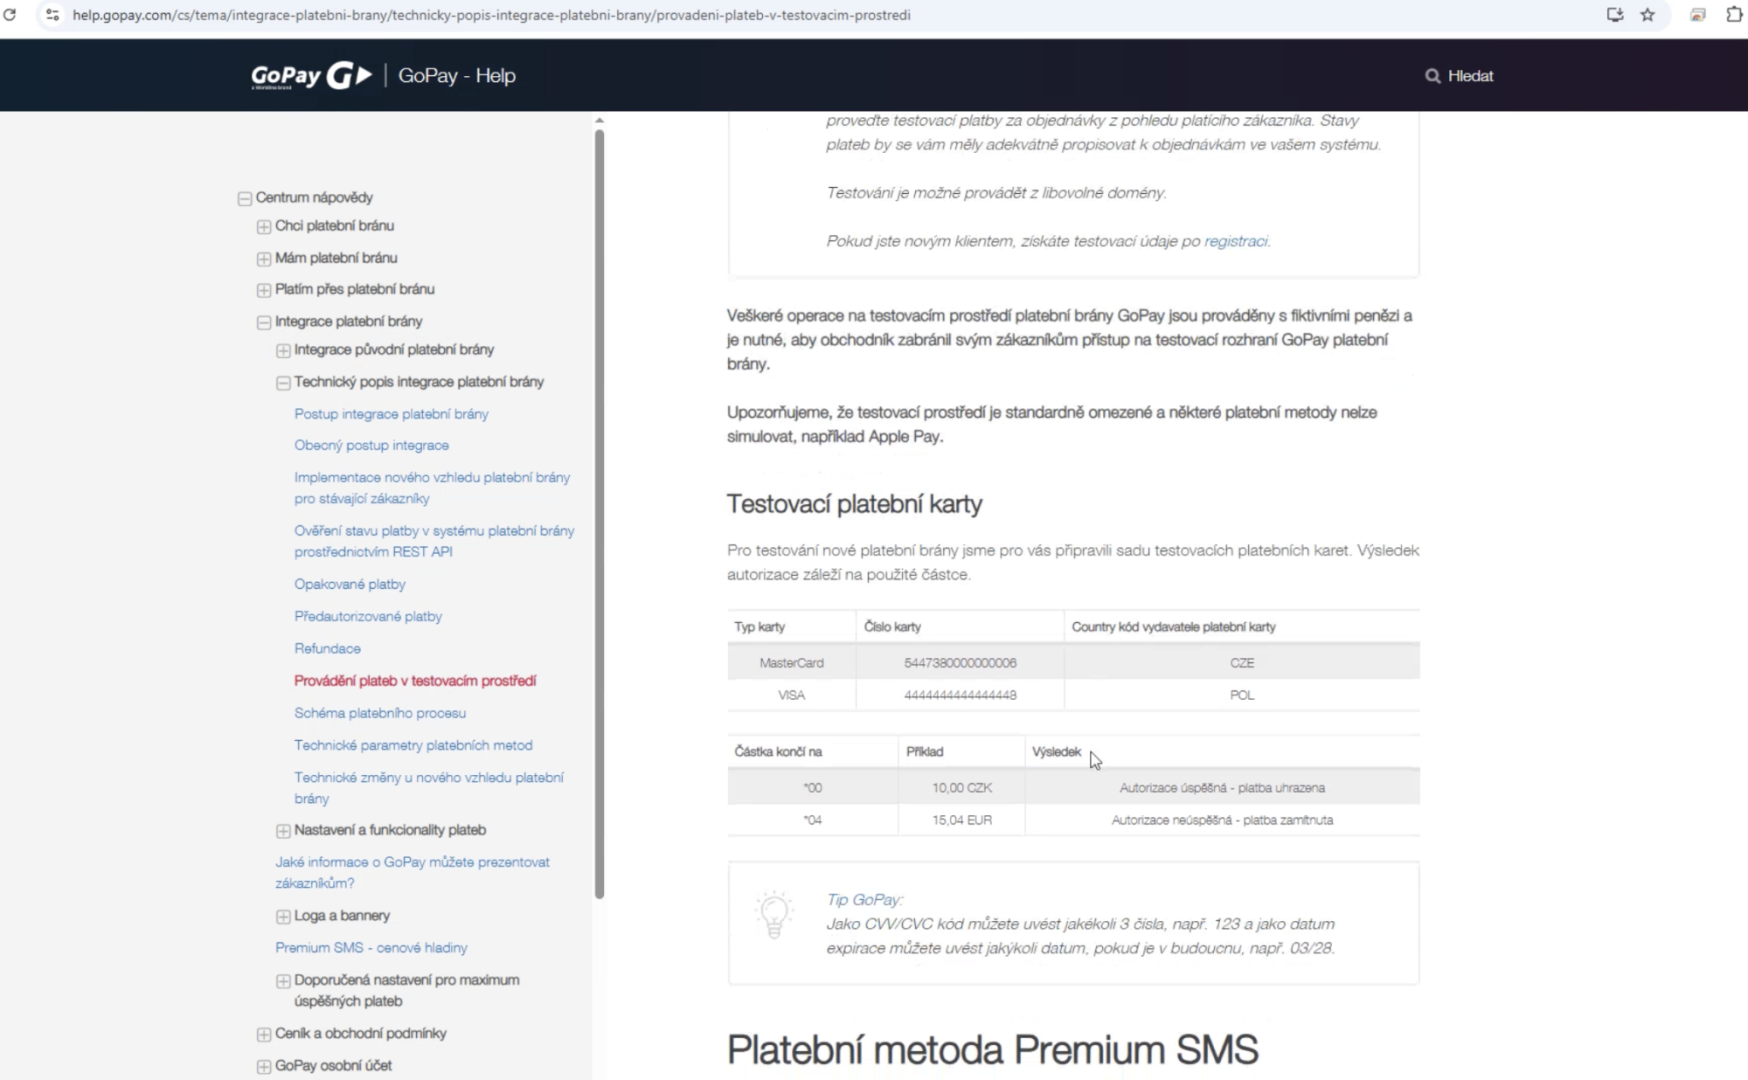This screenshot has height=1080, width=1748.
Task: Expand the Loga a bannery node
Action: (283, 917)
